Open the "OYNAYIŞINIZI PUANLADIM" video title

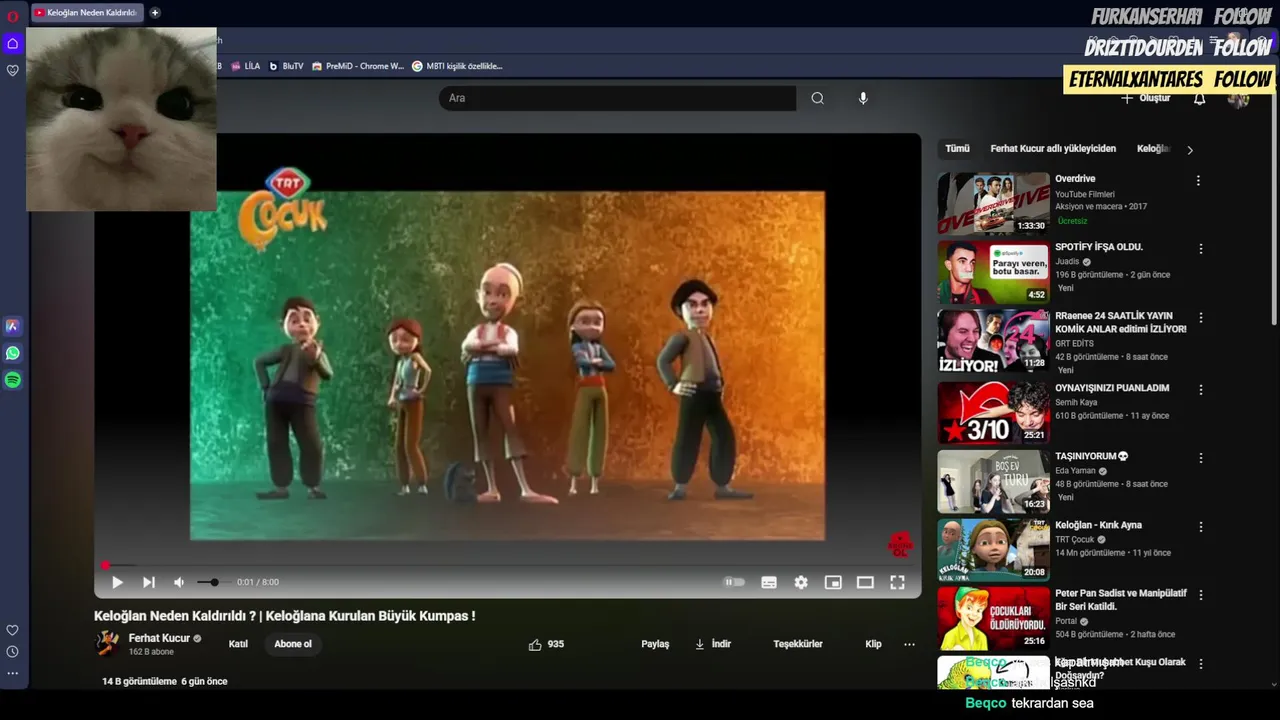[x=1112, y=388]
